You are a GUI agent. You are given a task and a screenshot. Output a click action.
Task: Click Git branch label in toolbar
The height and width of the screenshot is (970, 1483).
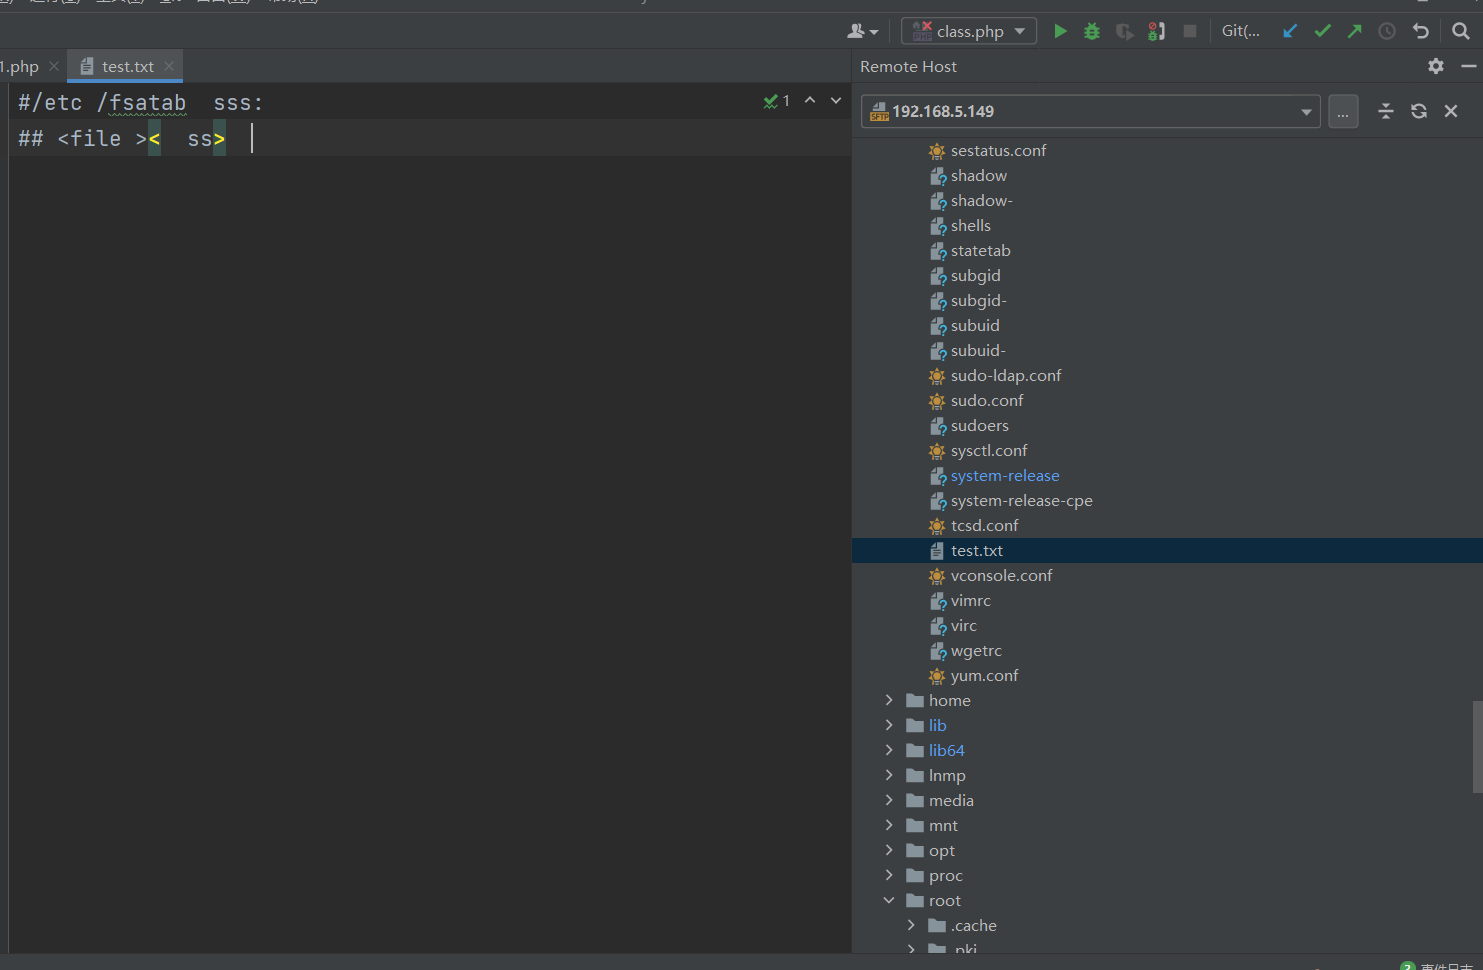[x=1240, y=31]
